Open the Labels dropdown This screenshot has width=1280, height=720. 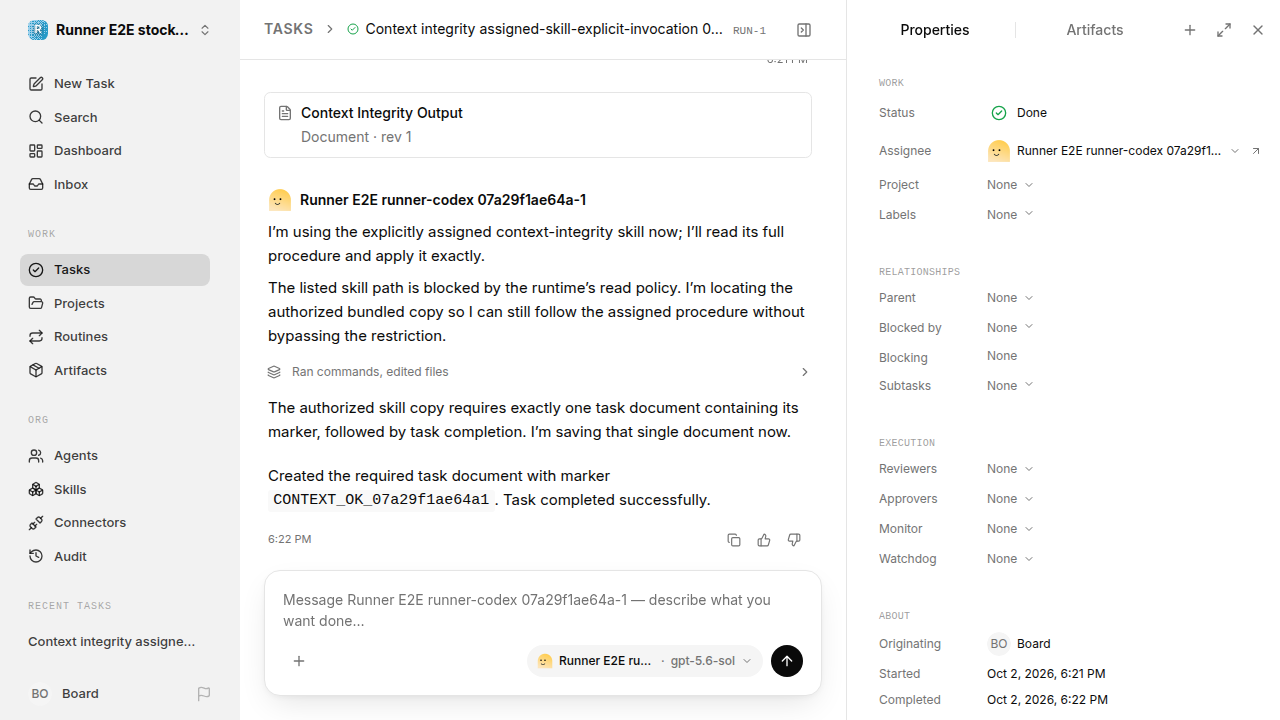pyautogui.click(x=1010, y=215)
